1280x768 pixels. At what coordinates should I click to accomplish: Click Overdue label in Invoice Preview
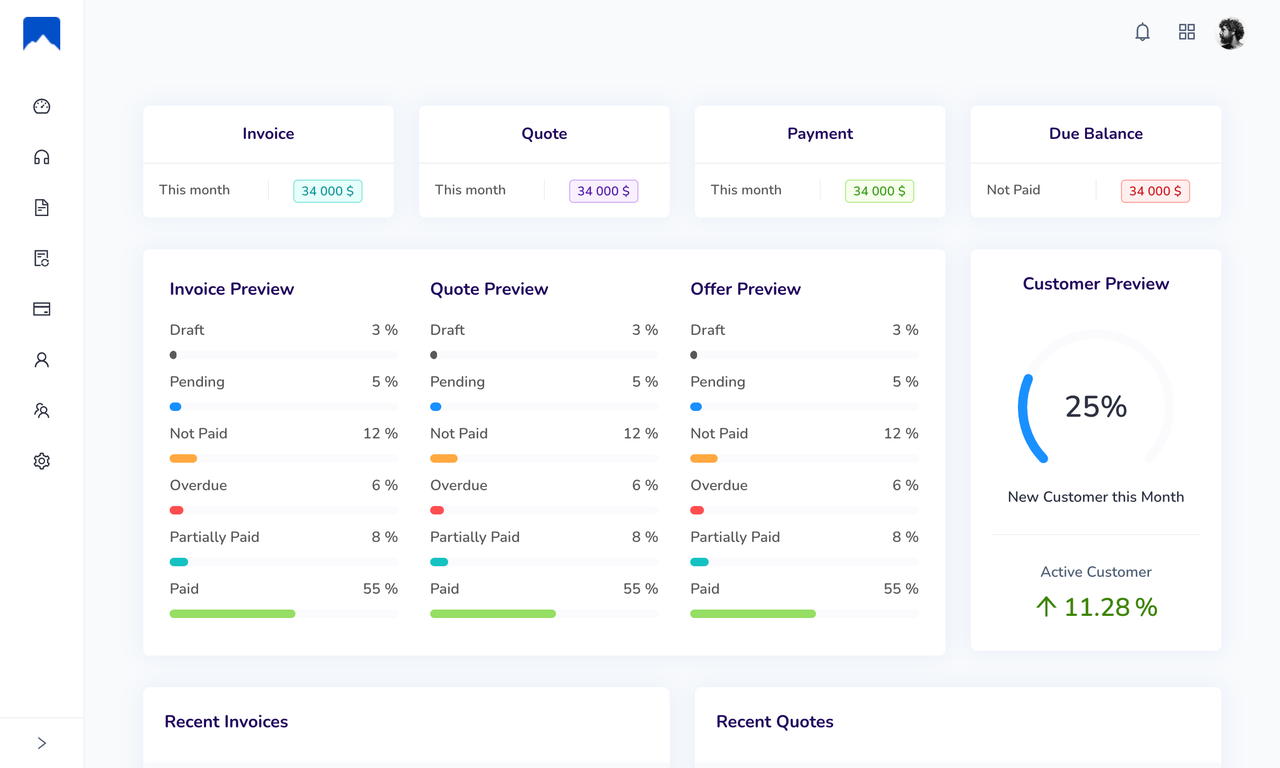(198, 485)
